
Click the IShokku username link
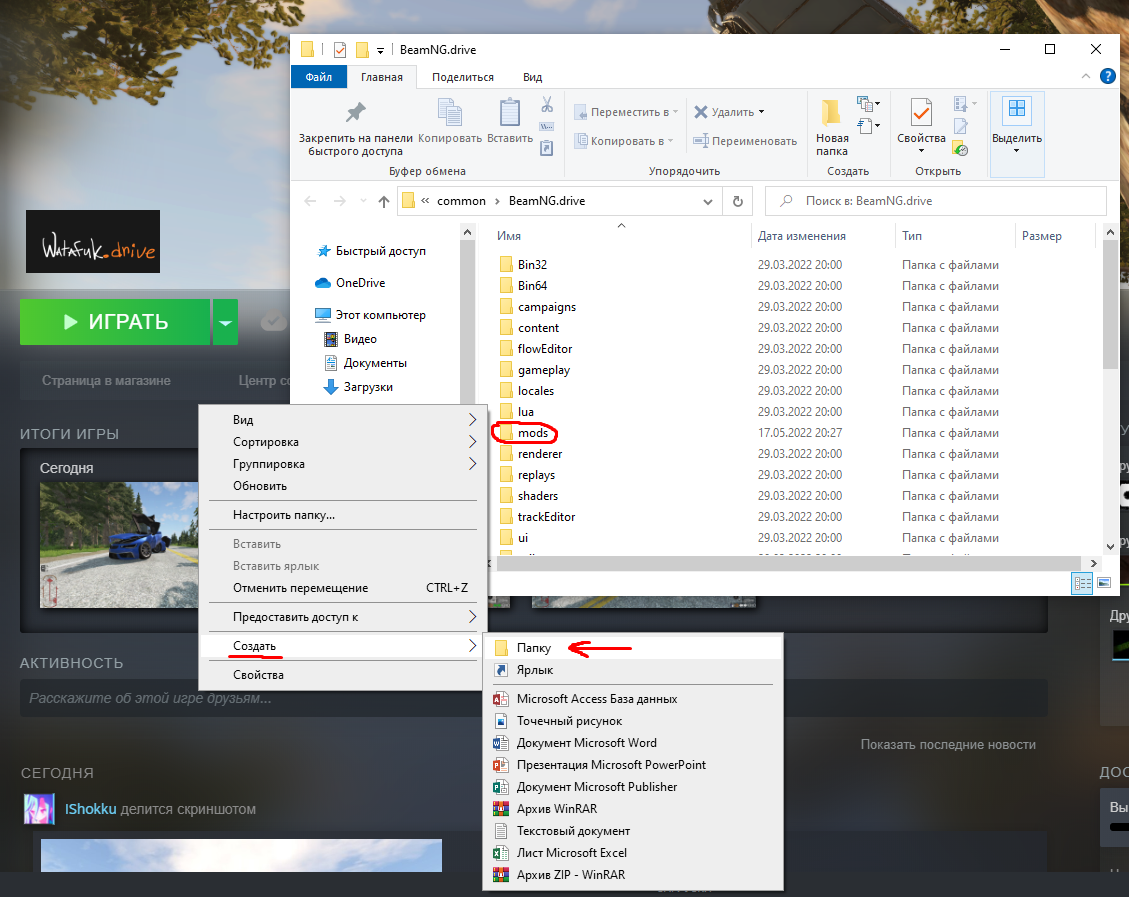click(x=91, y=809)
